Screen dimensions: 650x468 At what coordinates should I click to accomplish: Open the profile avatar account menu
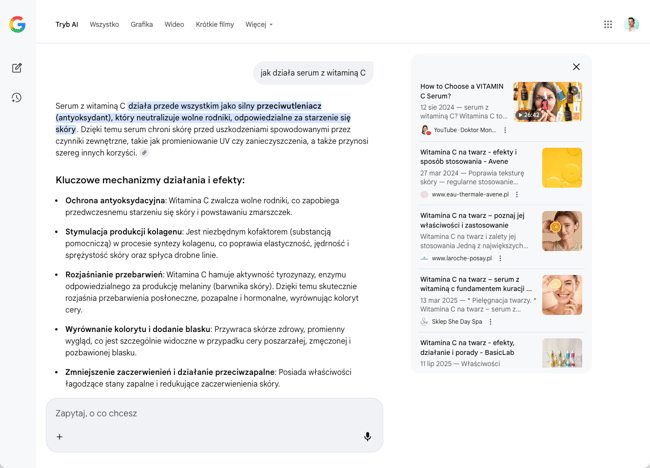[631, 24]
